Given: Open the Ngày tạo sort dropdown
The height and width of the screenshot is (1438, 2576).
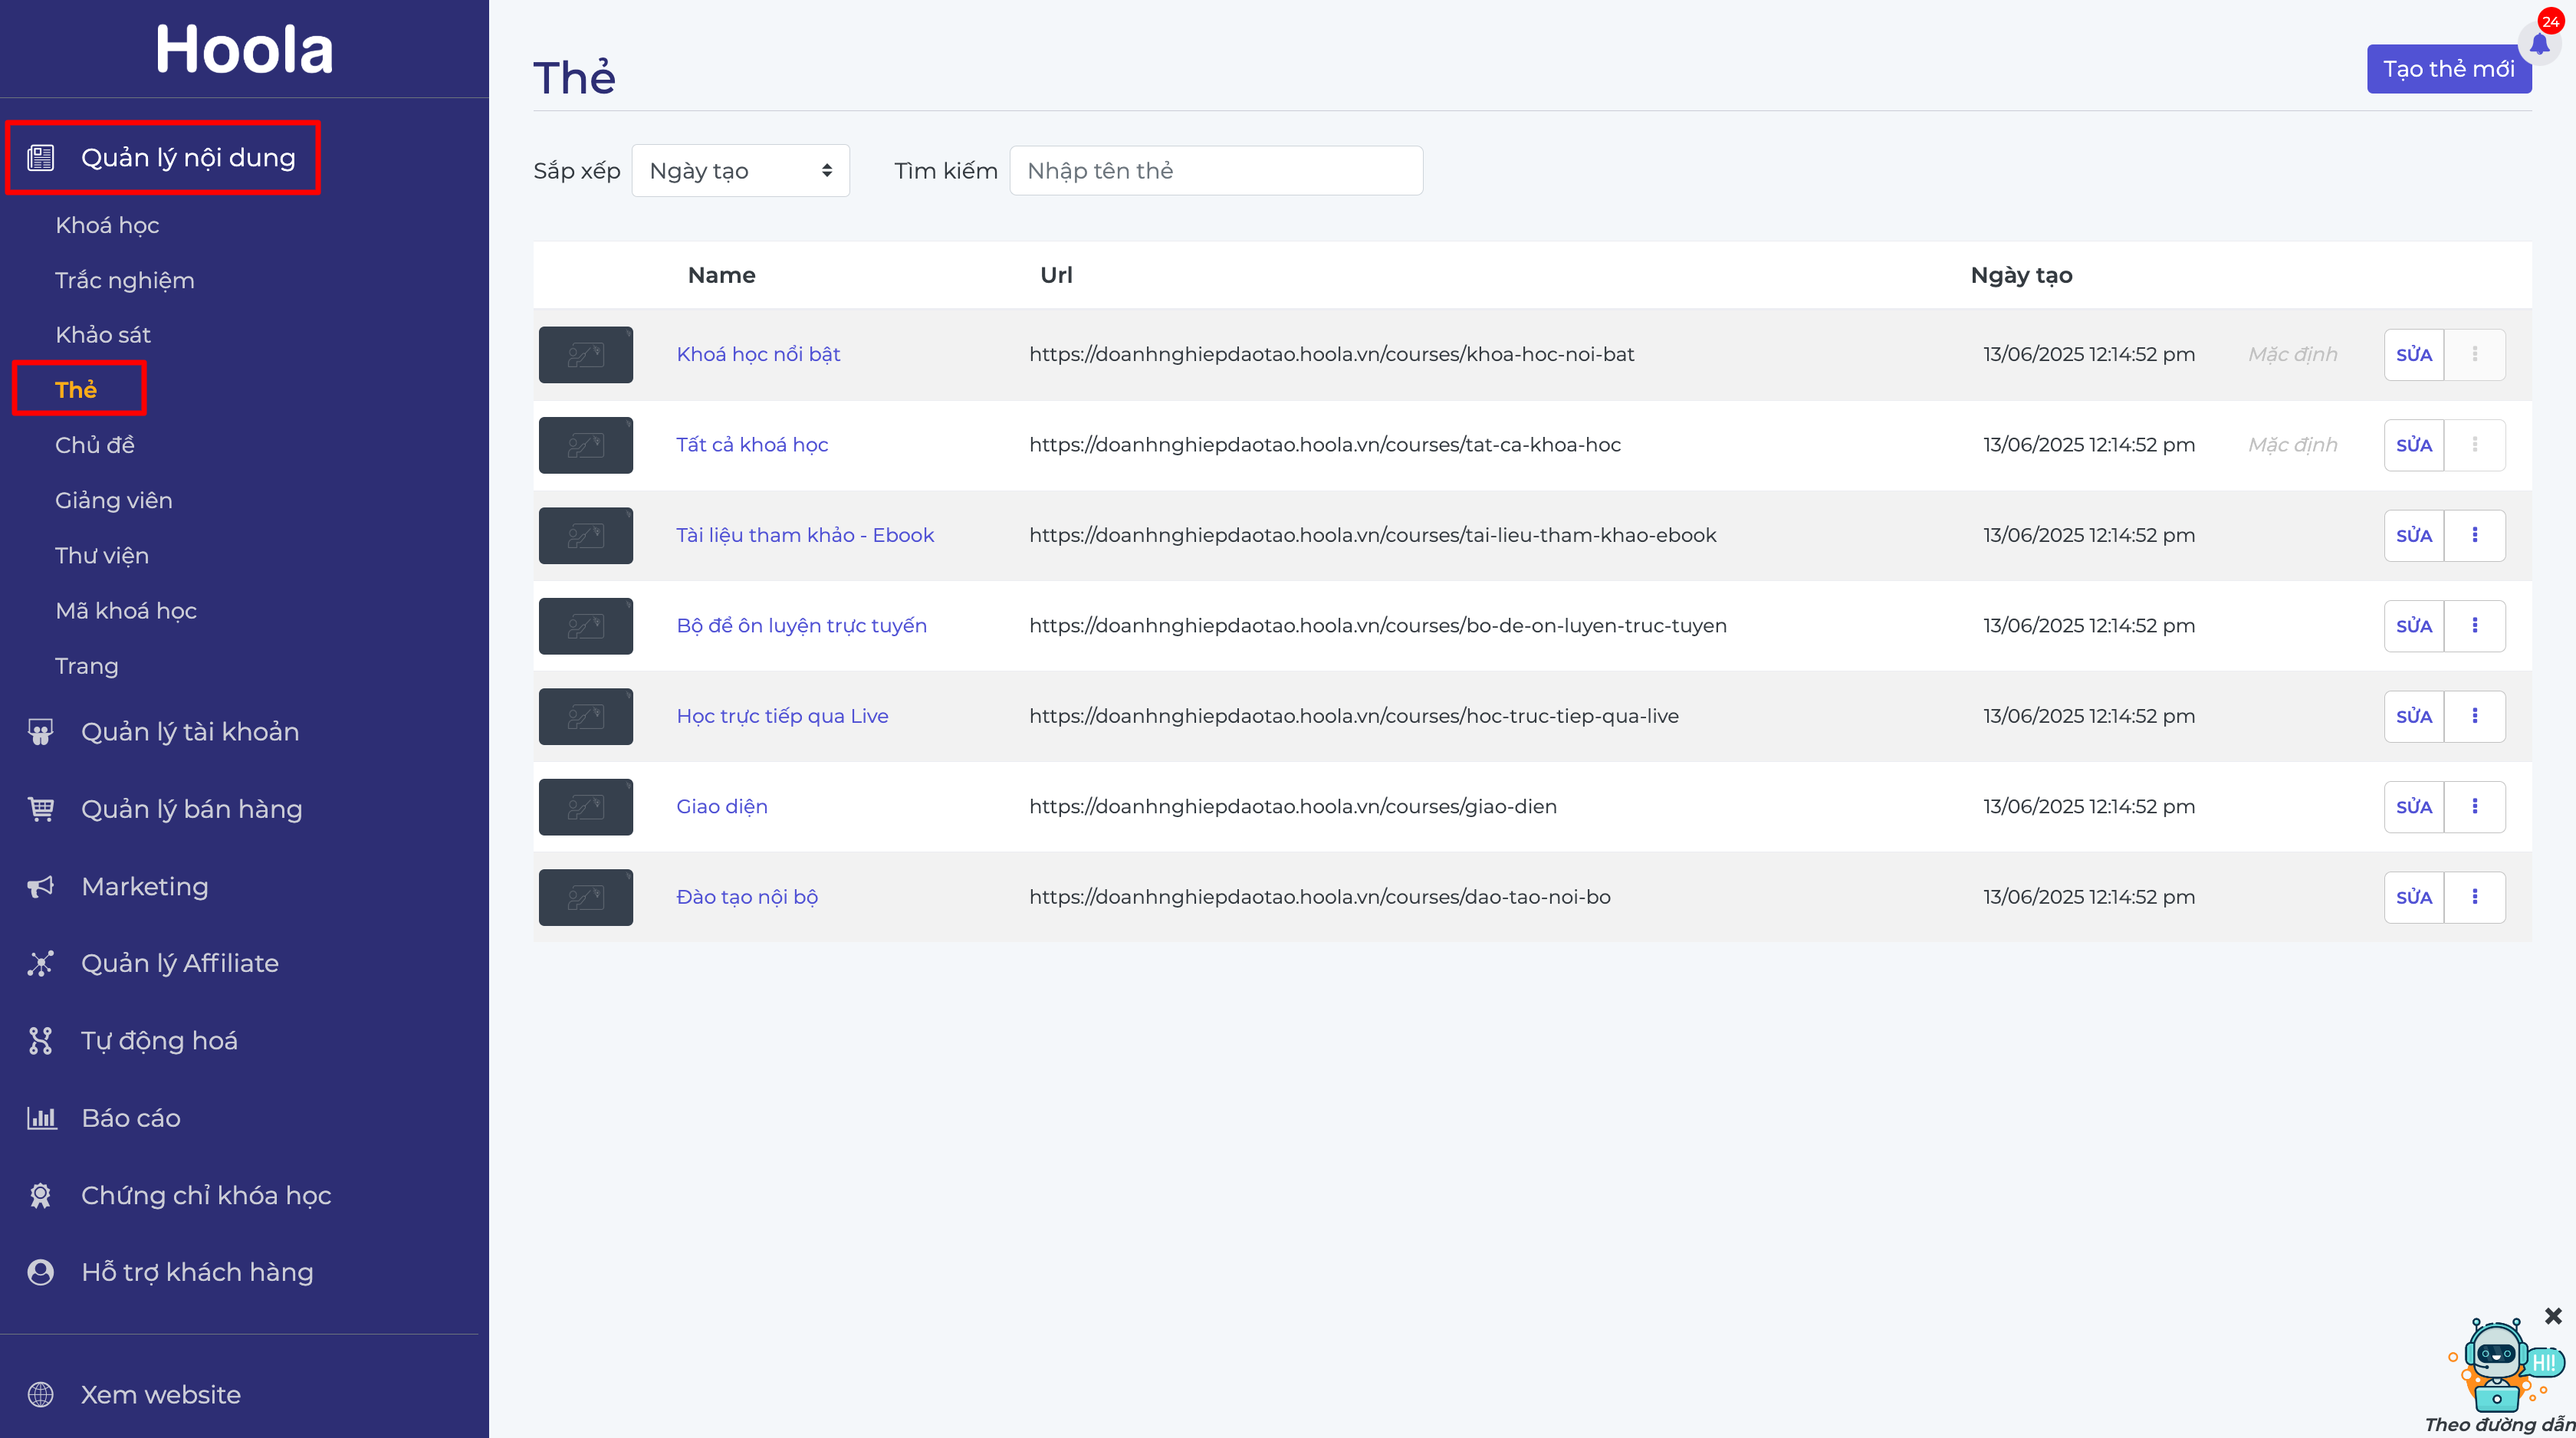Looking at the screenshot, I should click(x=740, y=171).
